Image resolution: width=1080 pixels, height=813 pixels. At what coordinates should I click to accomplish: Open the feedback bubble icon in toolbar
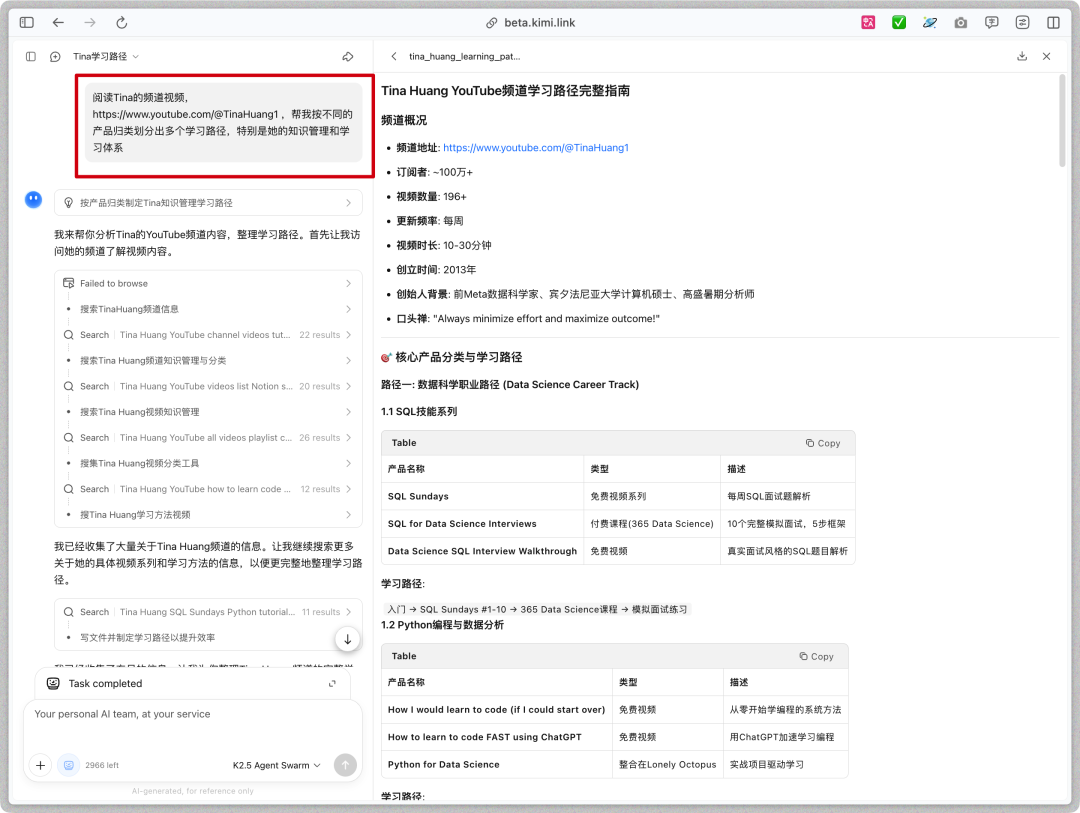[991, 21]
